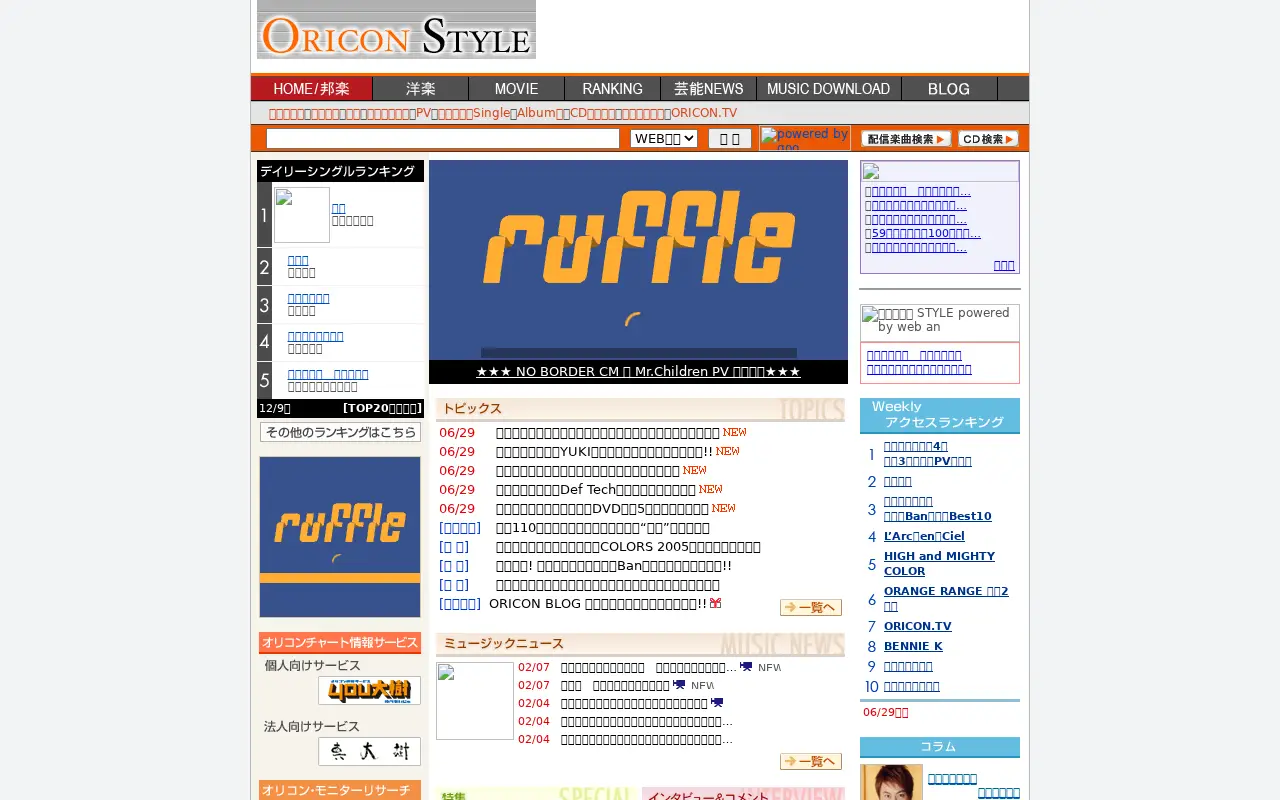Click the gift icon beside ORICON BLOG topic

(x=716, y=603)
